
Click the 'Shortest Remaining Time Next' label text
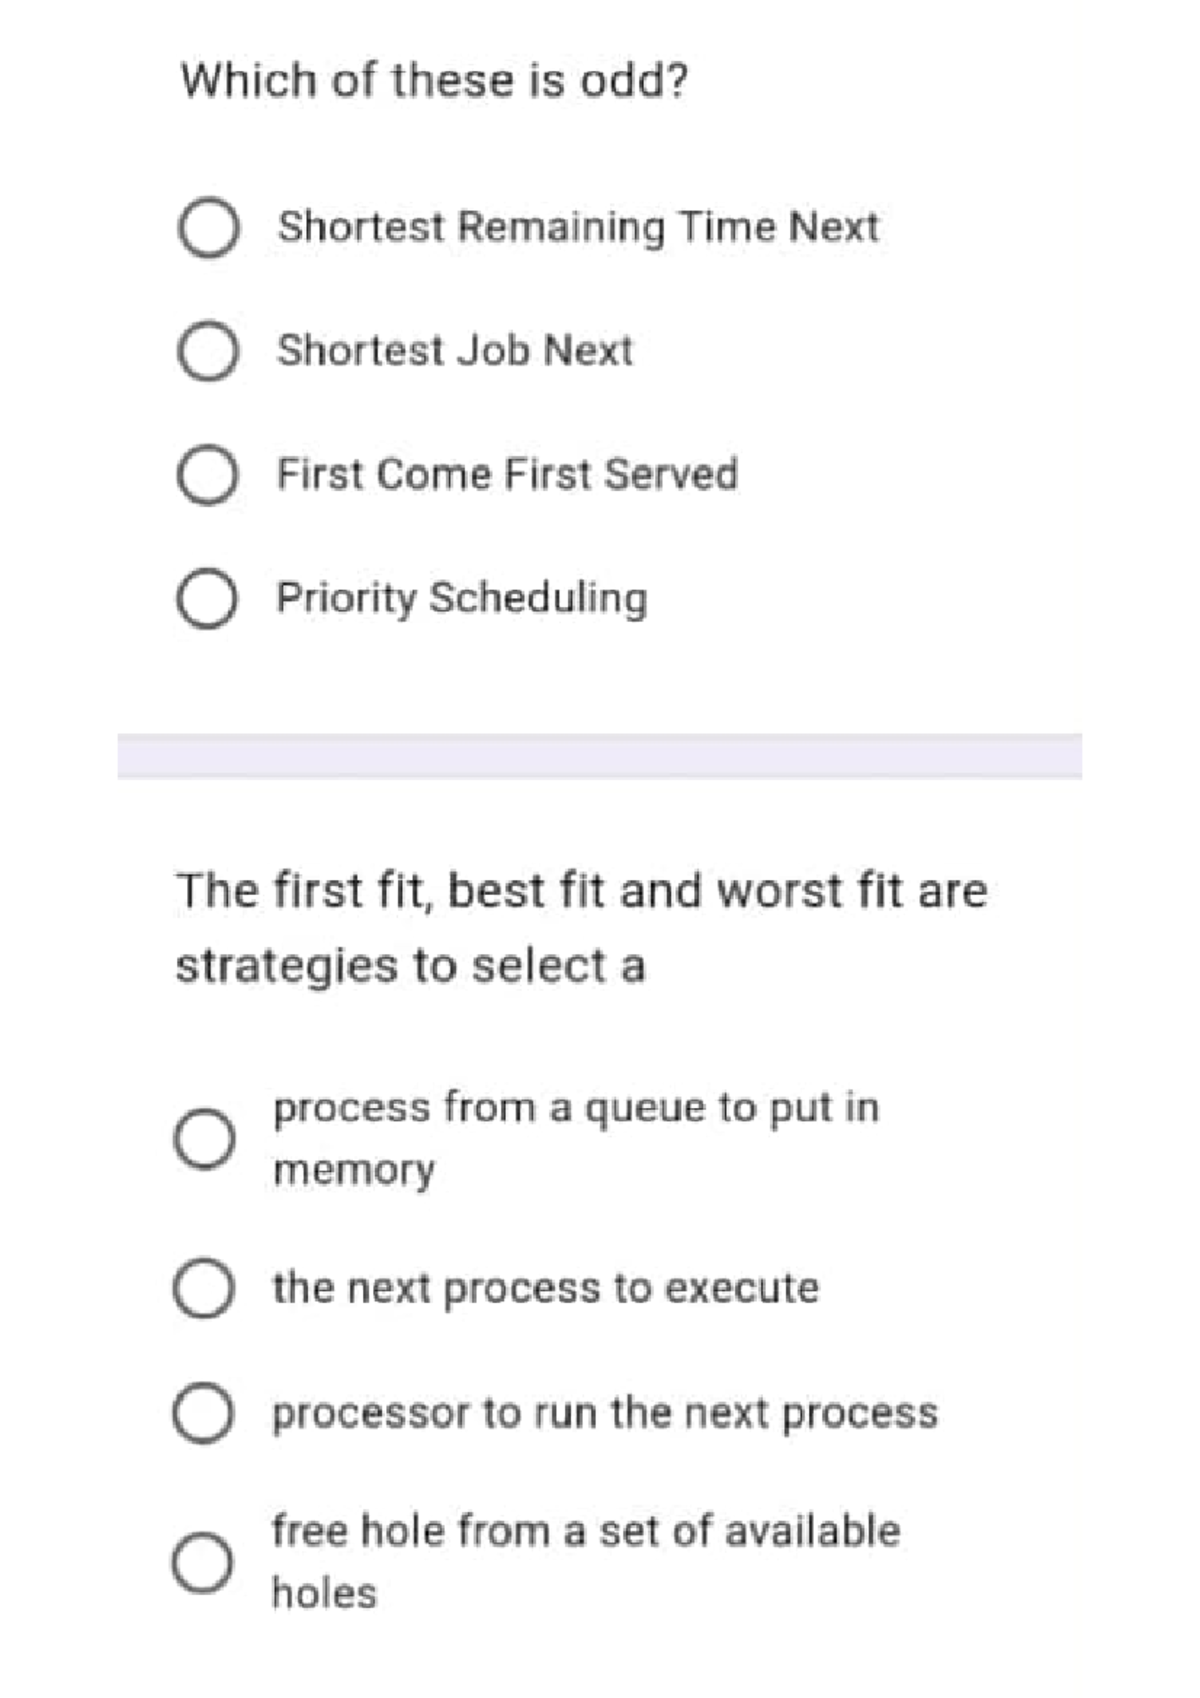point(578,227)
